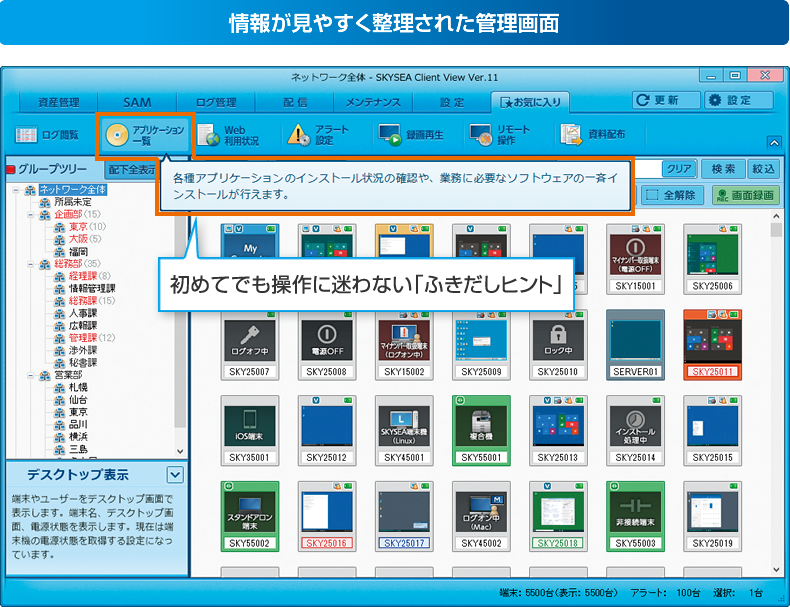This screenshot has width=790, height=607.
Task: Switch to the SAM tab
Action: [x=137, y=103]
